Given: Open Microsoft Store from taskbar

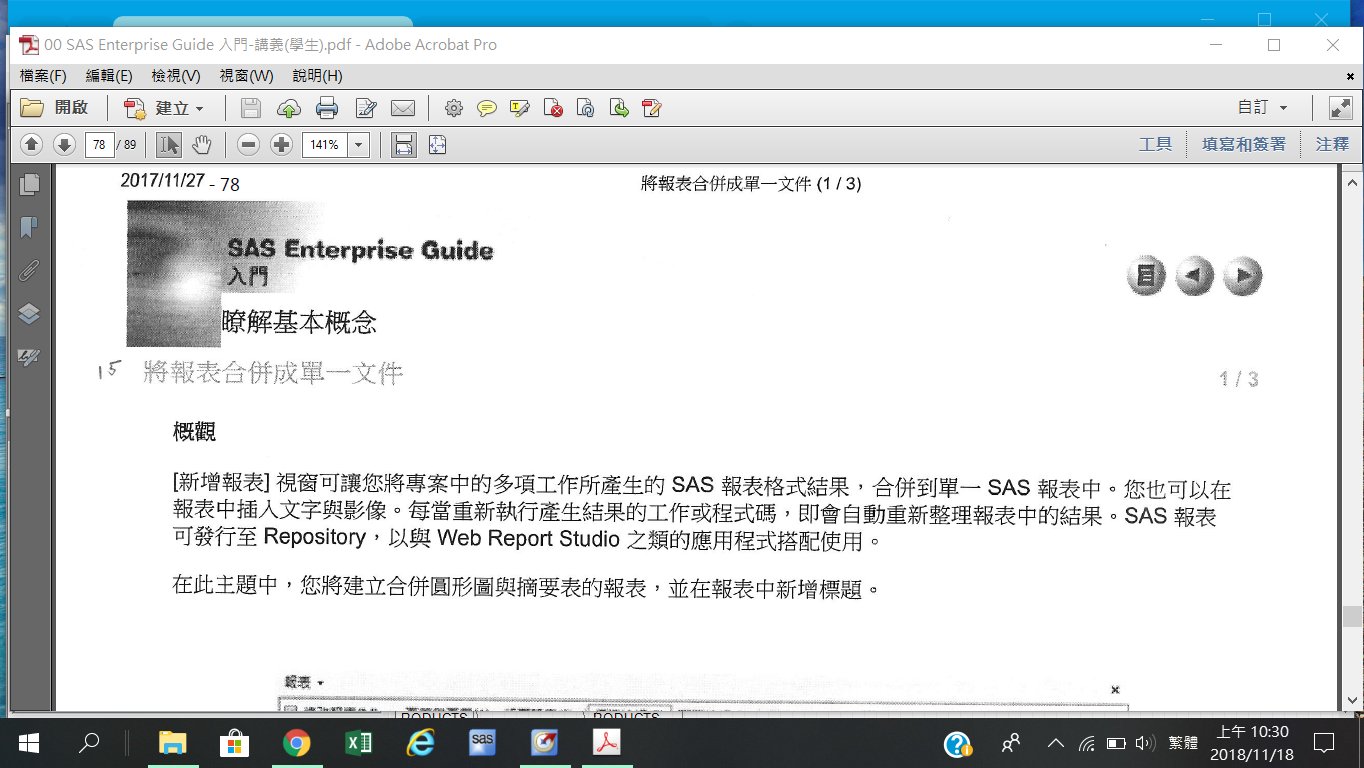Looking at the screenshot, I should 234,743.
